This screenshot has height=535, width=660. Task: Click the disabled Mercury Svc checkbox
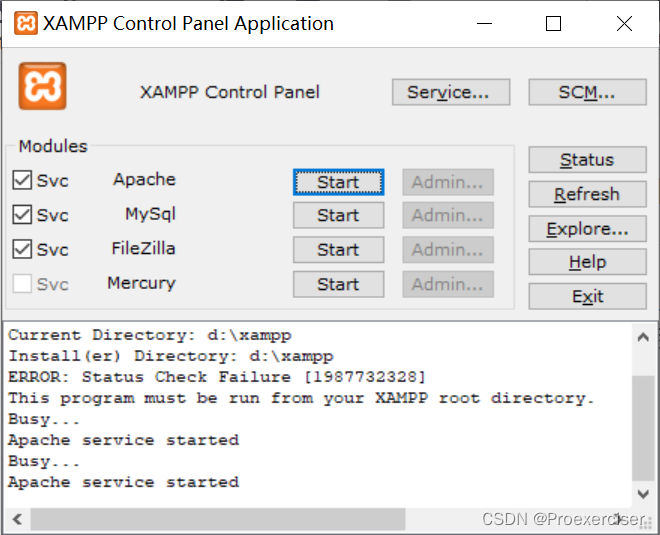[x=22, y=284]
